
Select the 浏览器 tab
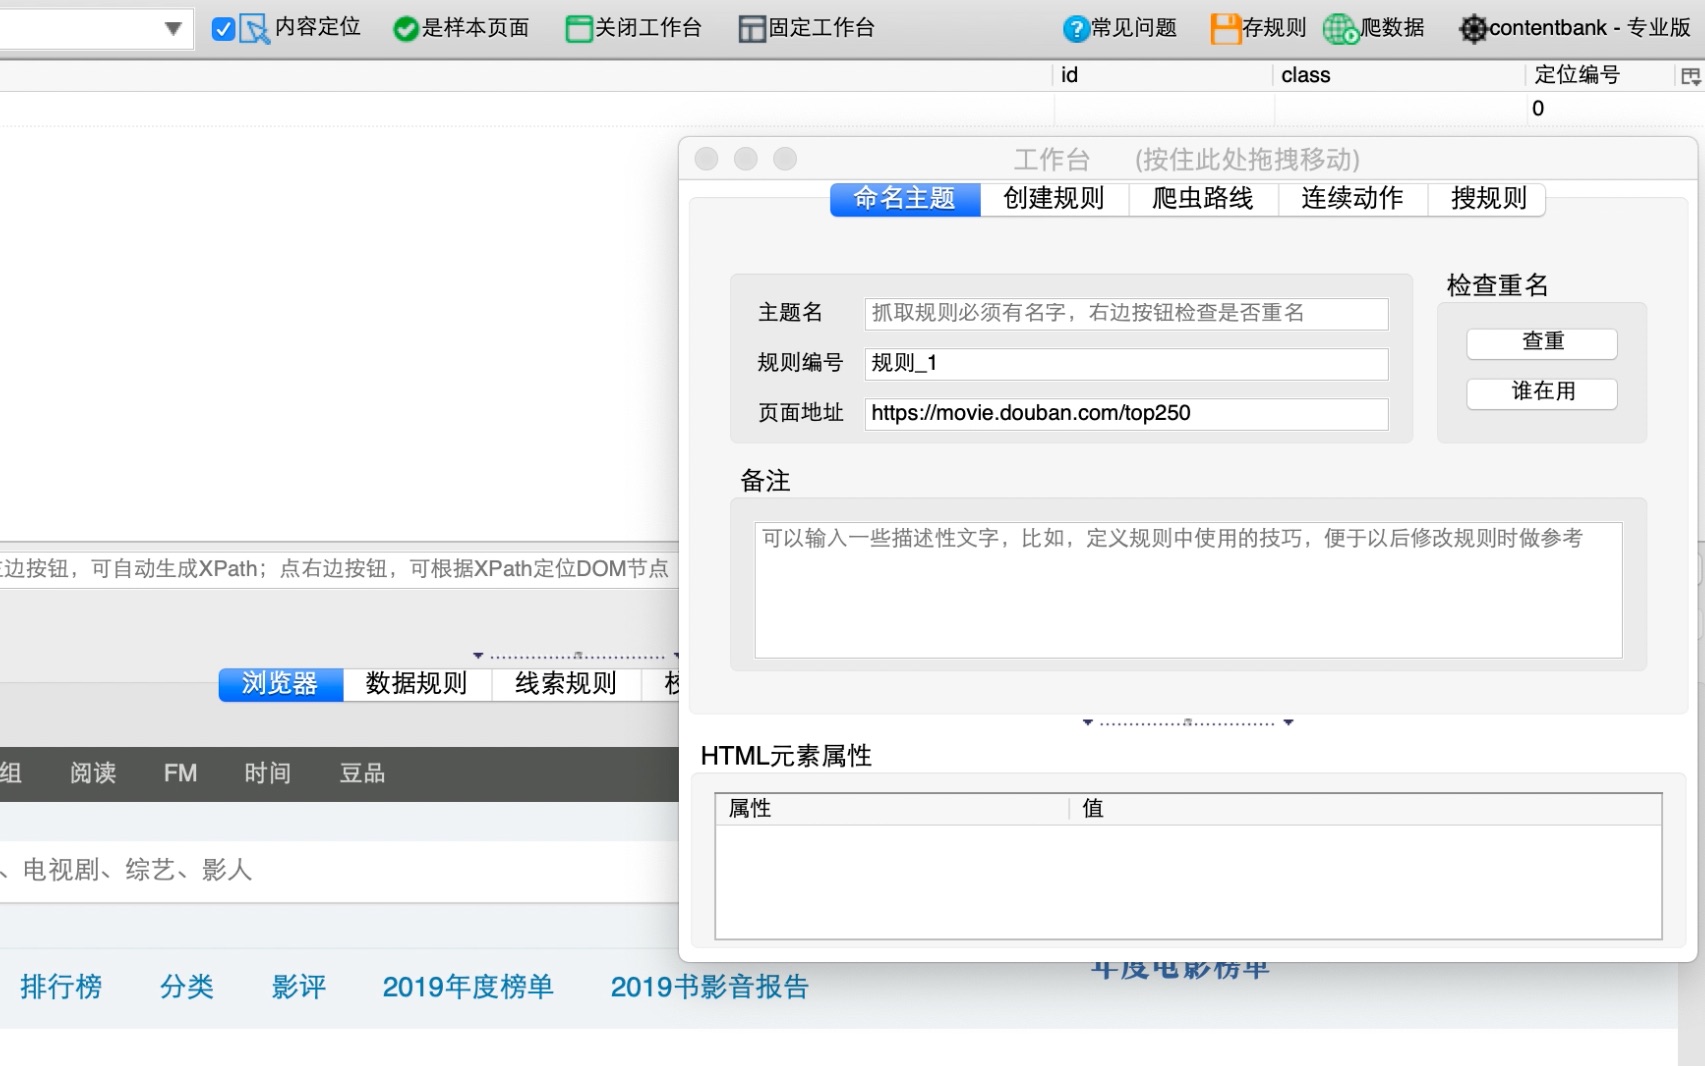pyautogui.click(x=280, y=684)
